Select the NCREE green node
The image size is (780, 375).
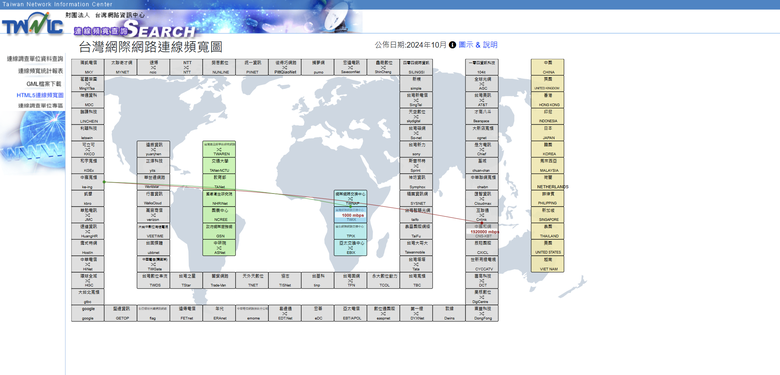[219, 215]
